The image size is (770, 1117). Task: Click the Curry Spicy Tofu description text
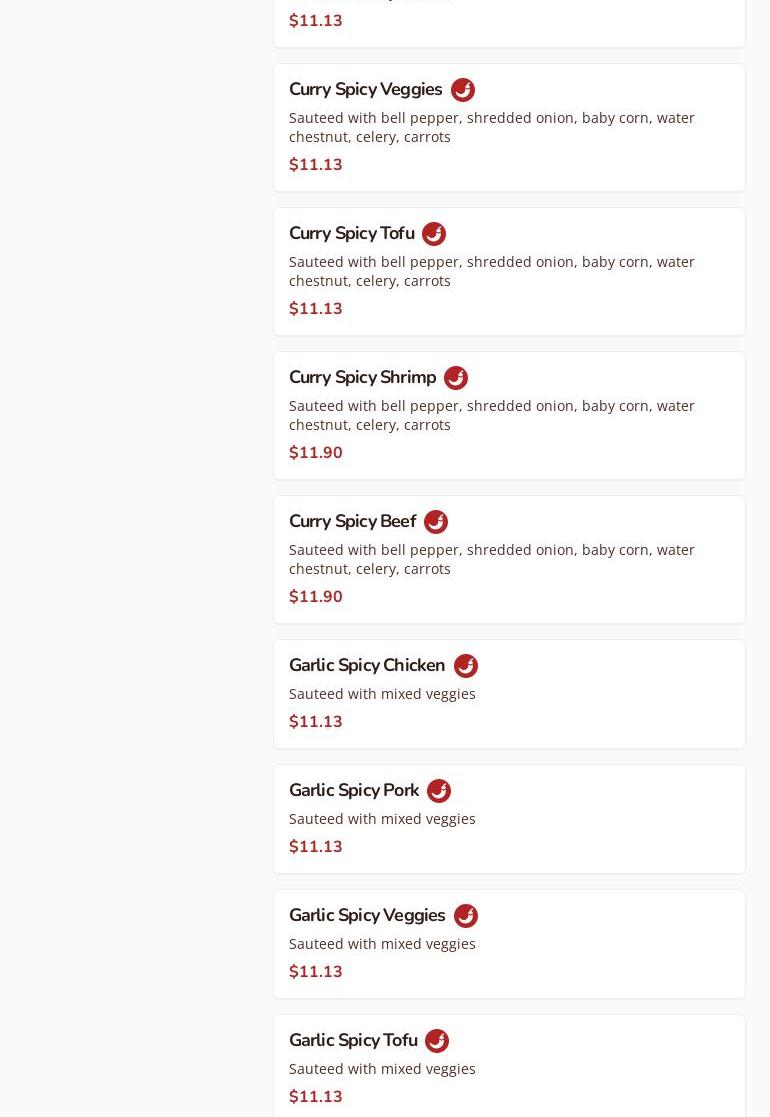click(x=491, y=271)
